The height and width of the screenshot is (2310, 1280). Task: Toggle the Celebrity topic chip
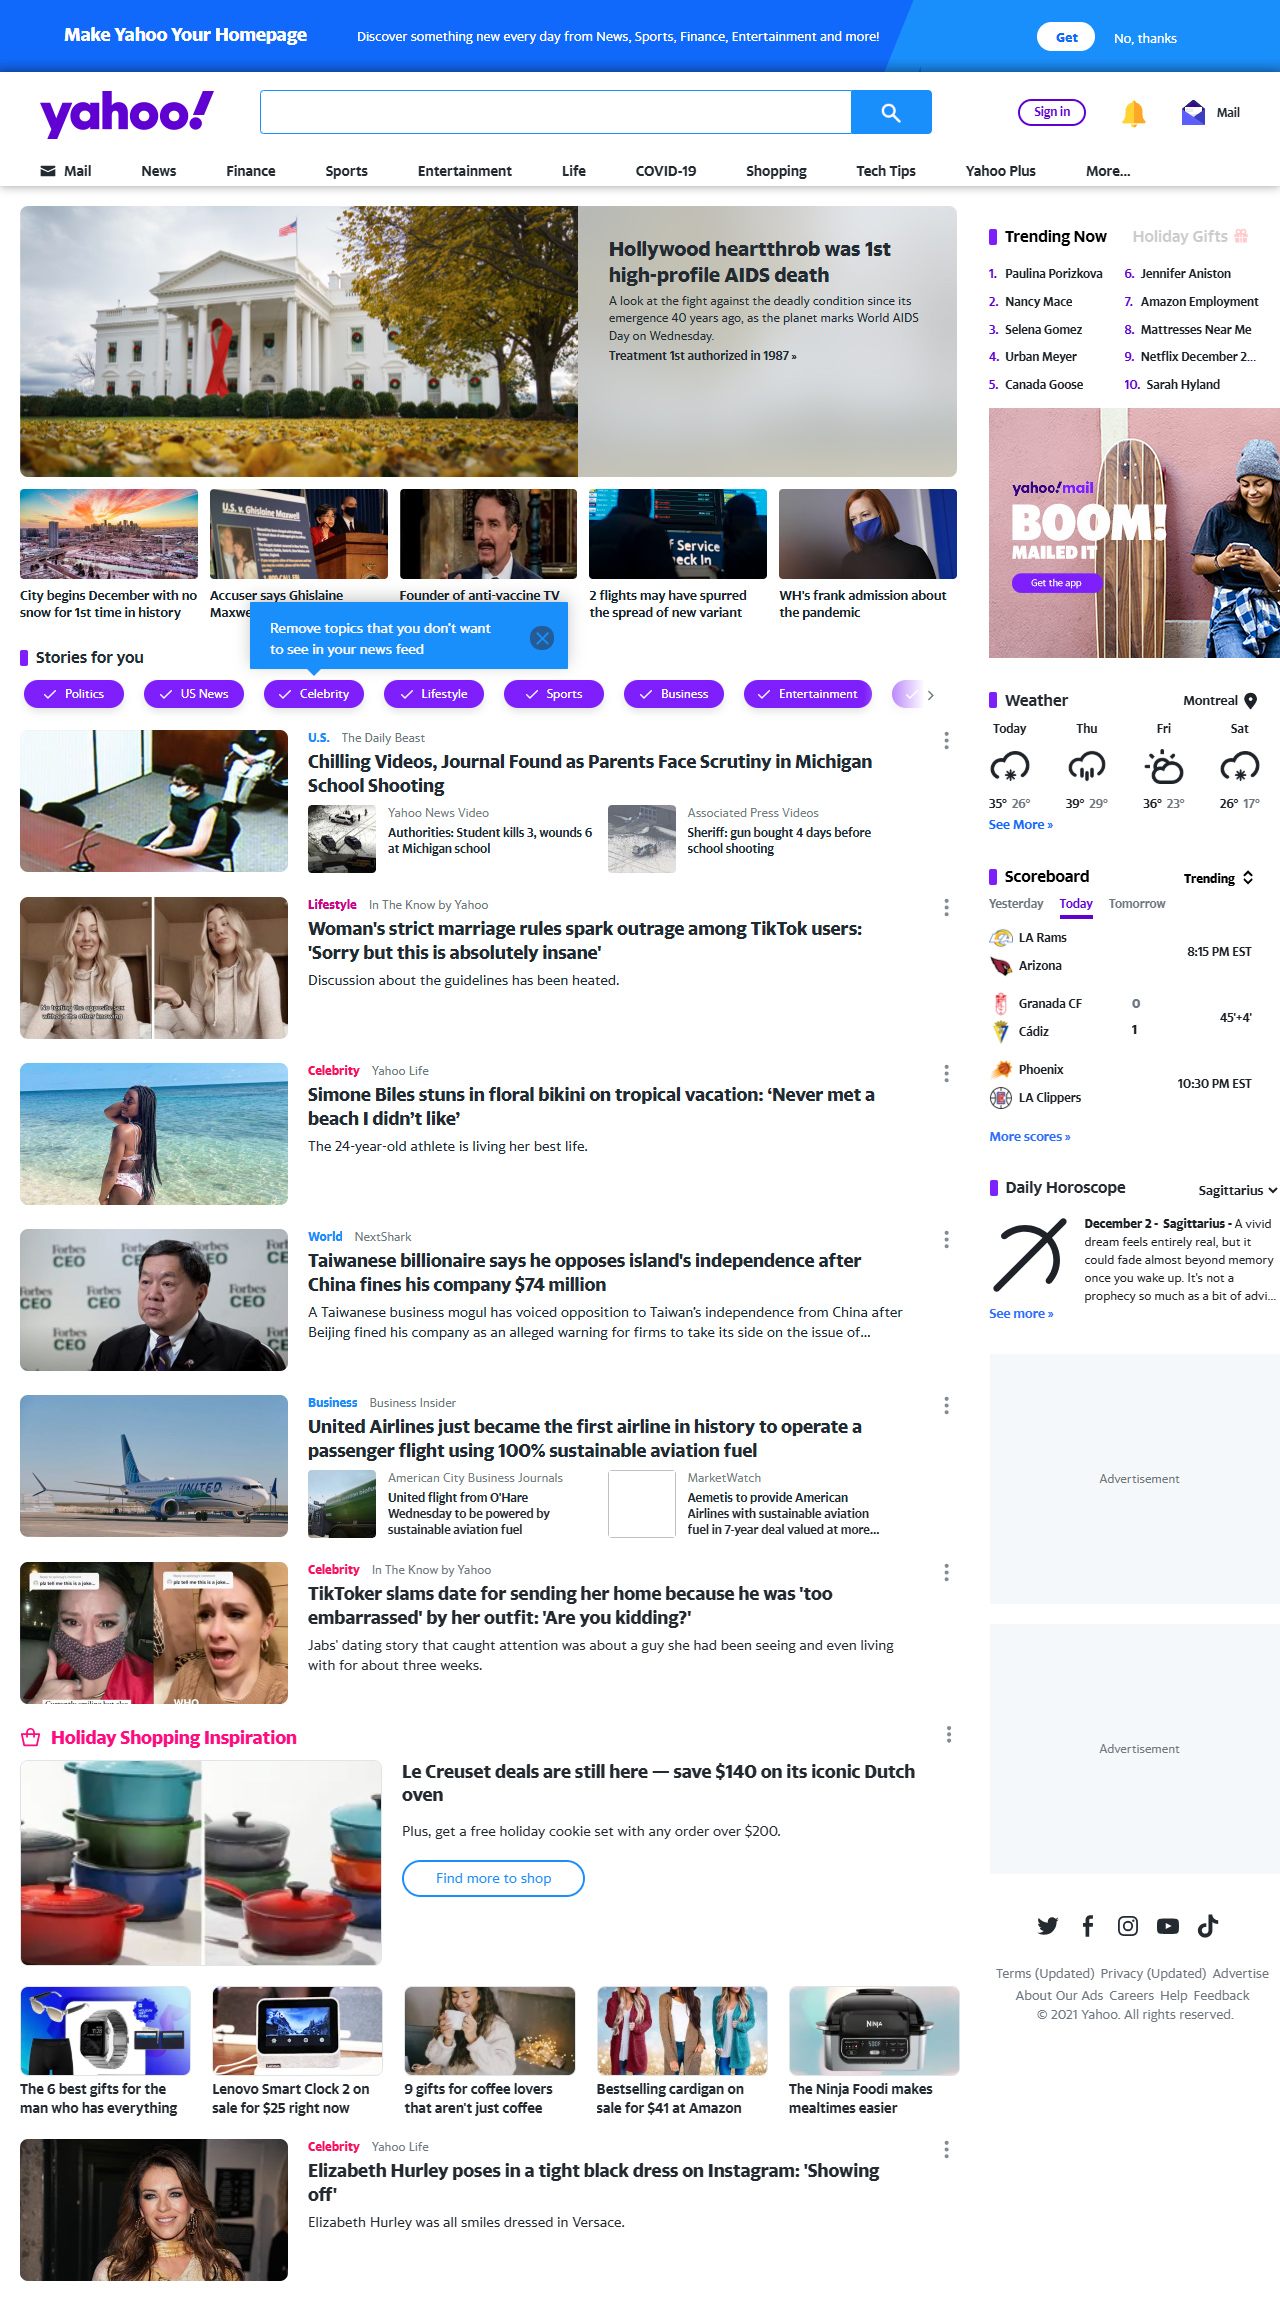coord(314,694)
